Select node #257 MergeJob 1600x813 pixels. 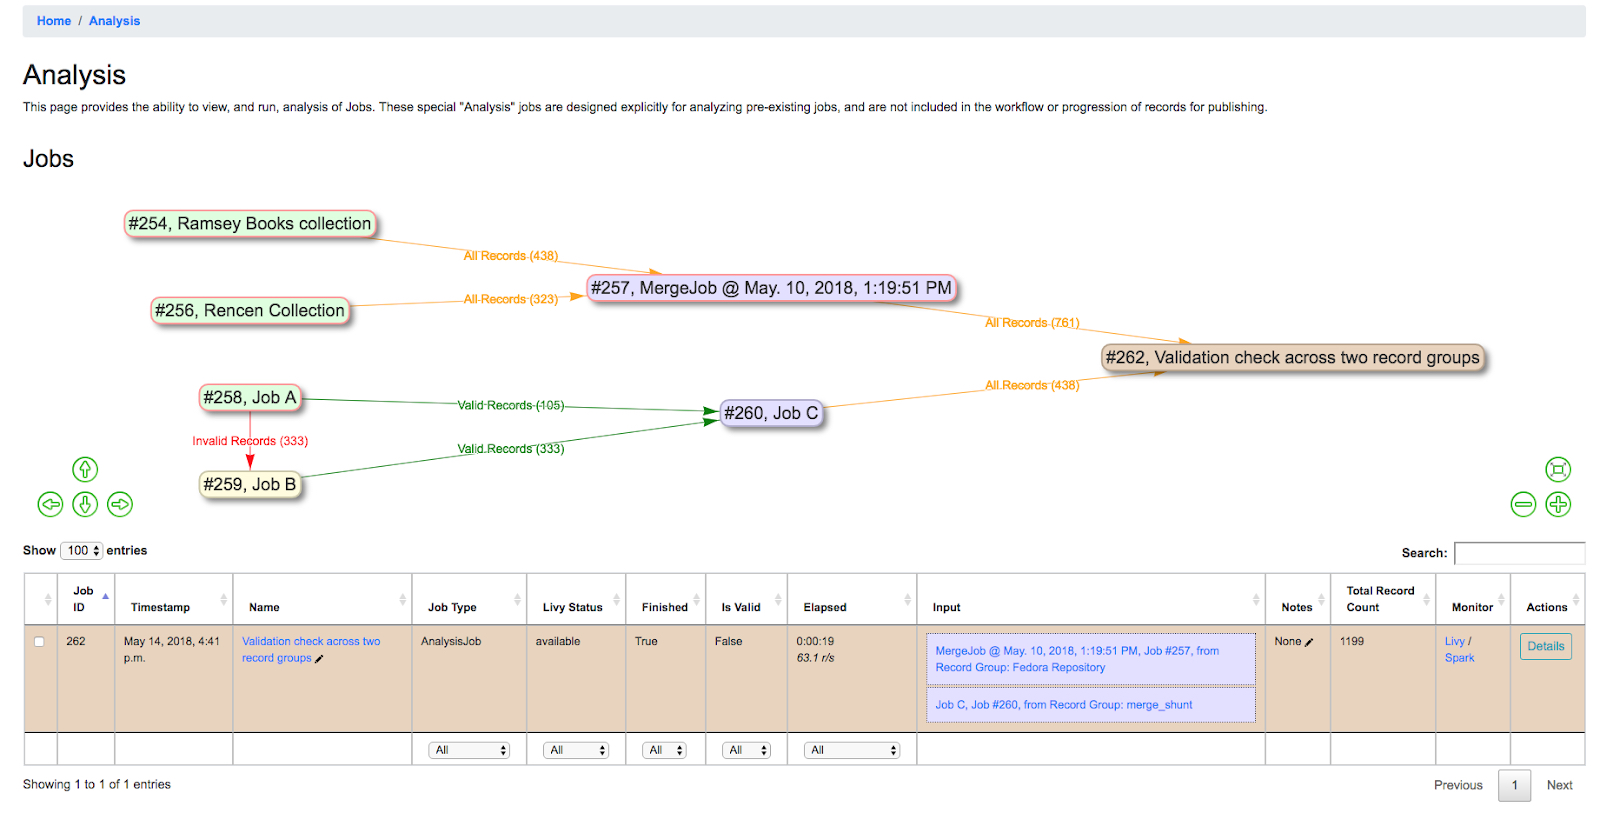click(771, 288)
